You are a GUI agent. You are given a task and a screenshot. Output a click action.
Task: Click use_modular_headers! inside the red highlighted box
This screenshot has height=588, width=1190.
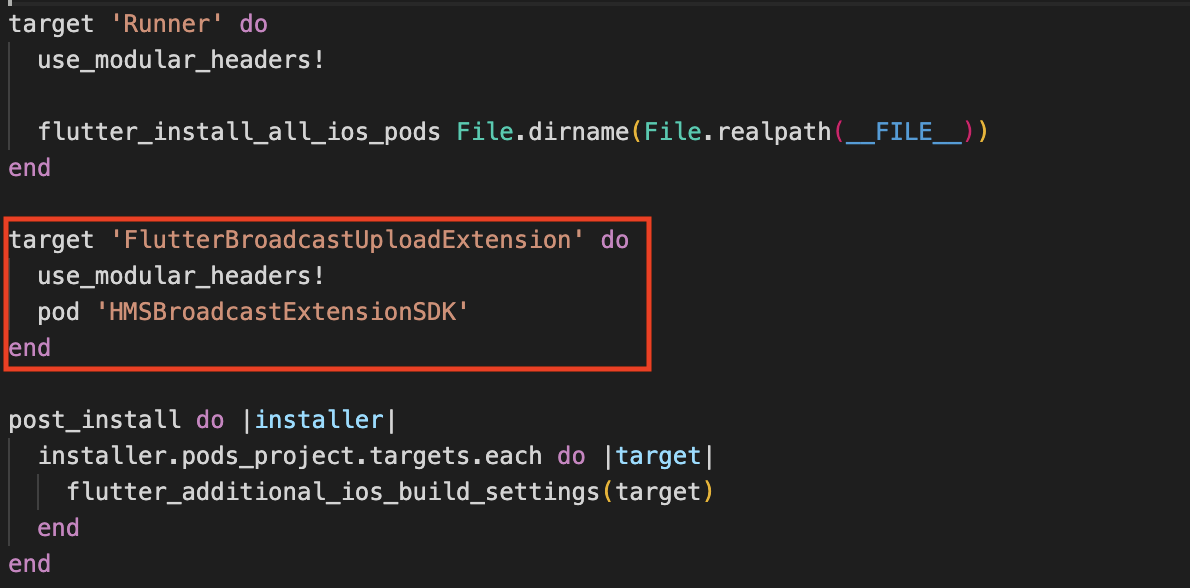pos(181,276)
